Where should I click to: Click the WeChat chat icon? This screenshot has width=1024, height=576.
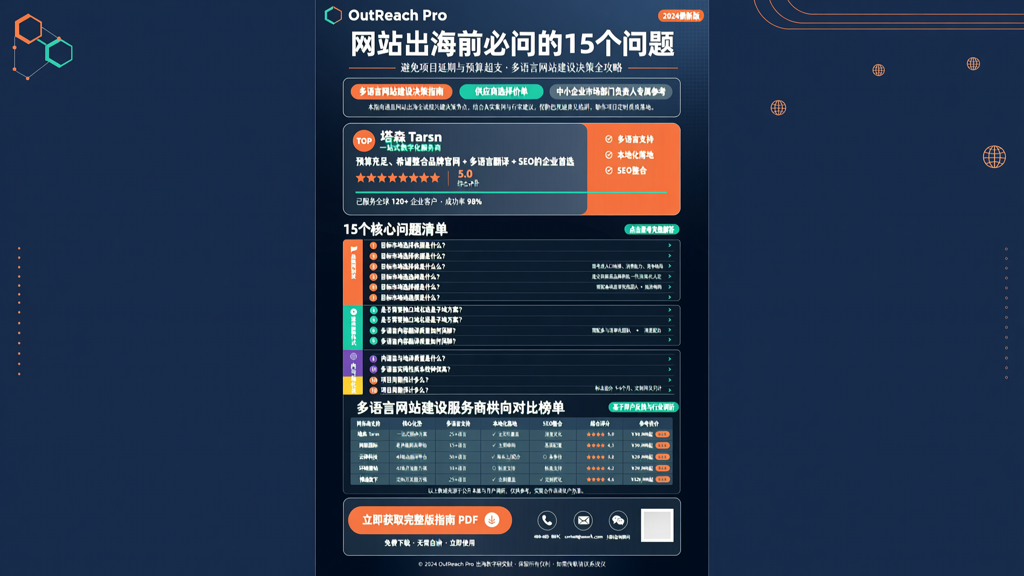(618, 520)
